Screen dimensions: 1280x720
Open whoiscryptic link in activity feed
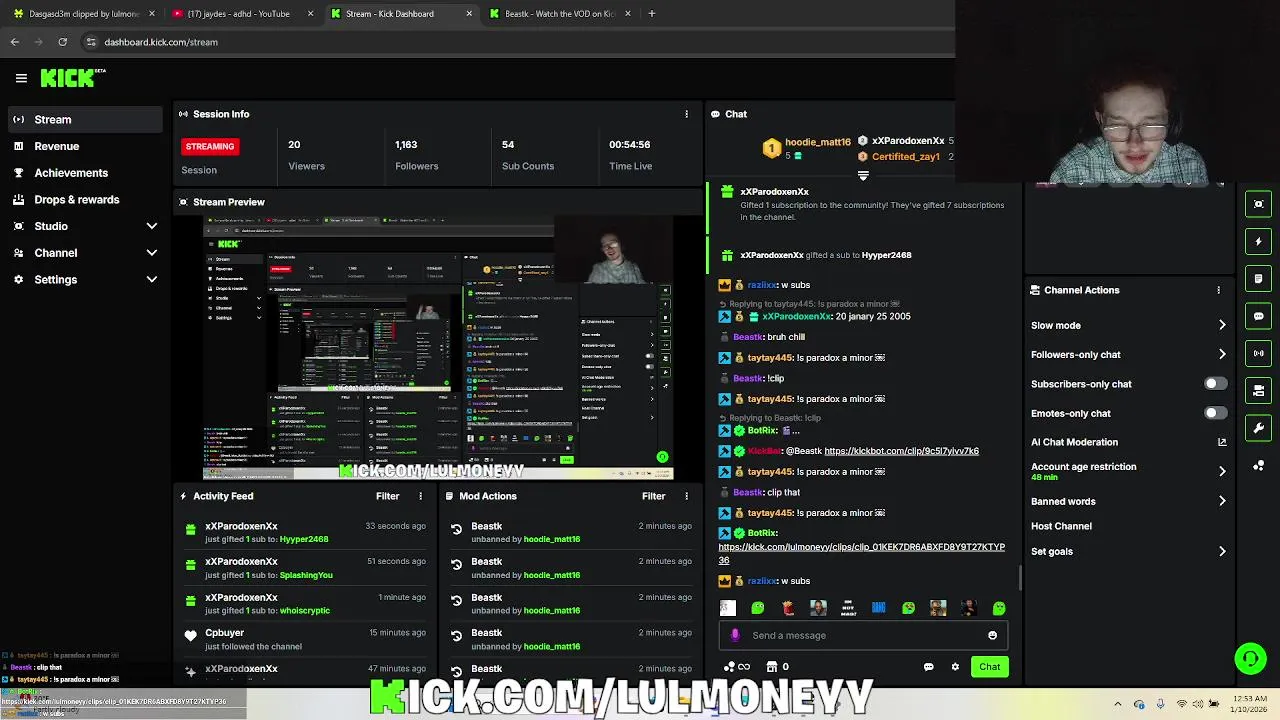(304, 610)
